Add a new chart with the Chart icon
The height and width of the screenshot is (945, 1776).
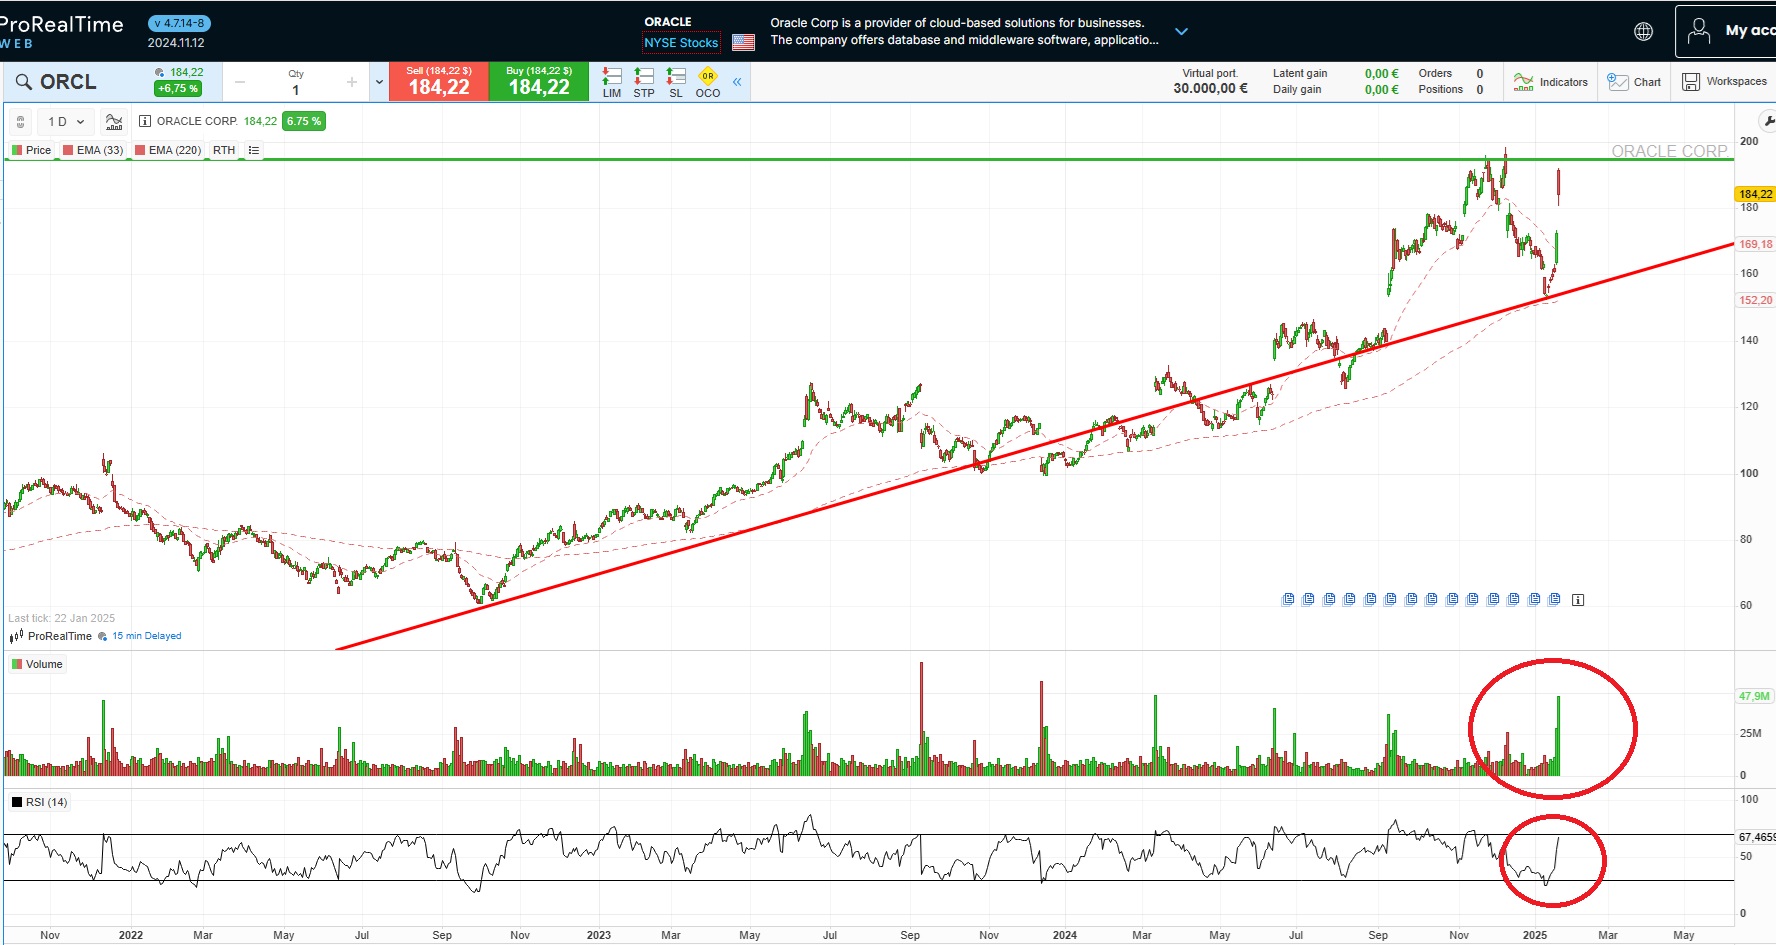tap(1634, 82)
